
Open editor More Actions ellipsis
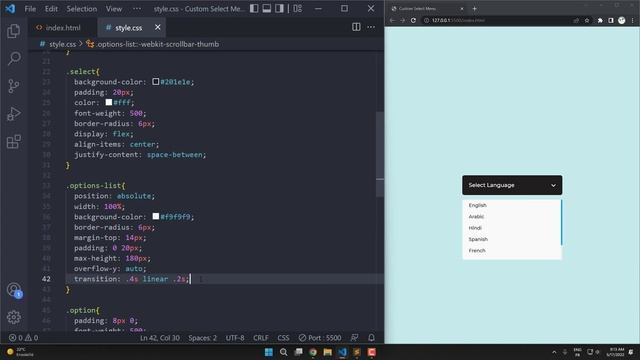point(371,27)
